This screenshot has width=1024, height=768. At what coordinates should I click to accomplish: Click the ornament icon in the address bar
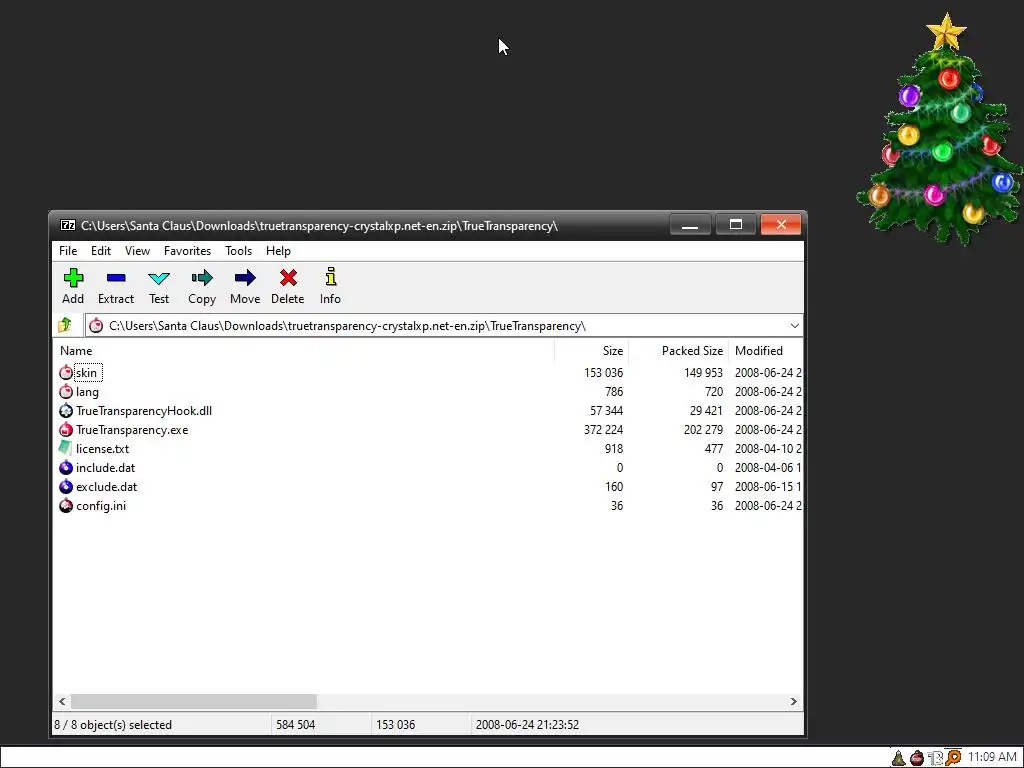tap(96, 325)
